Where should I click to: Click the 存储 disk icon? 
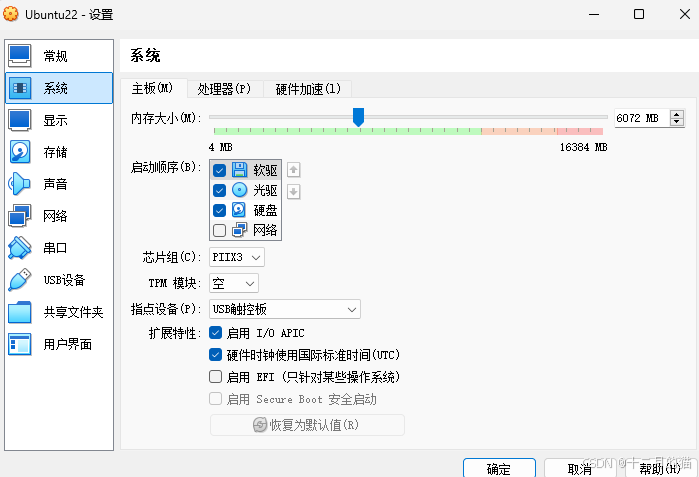20,152
